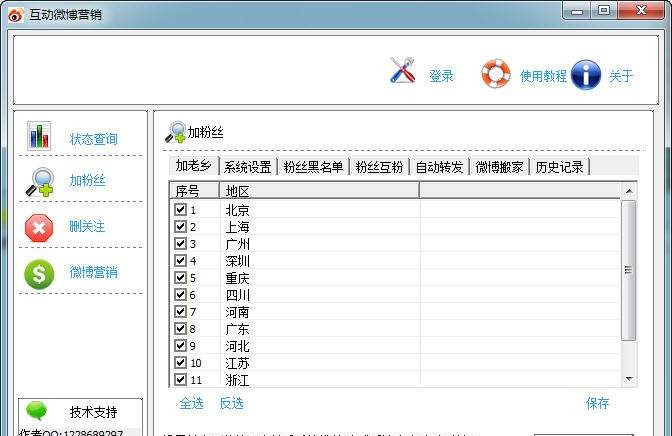The height and width of the screenshot is (436, 672).
Task: Select the 深圳 region text
Action: [237, 261]
